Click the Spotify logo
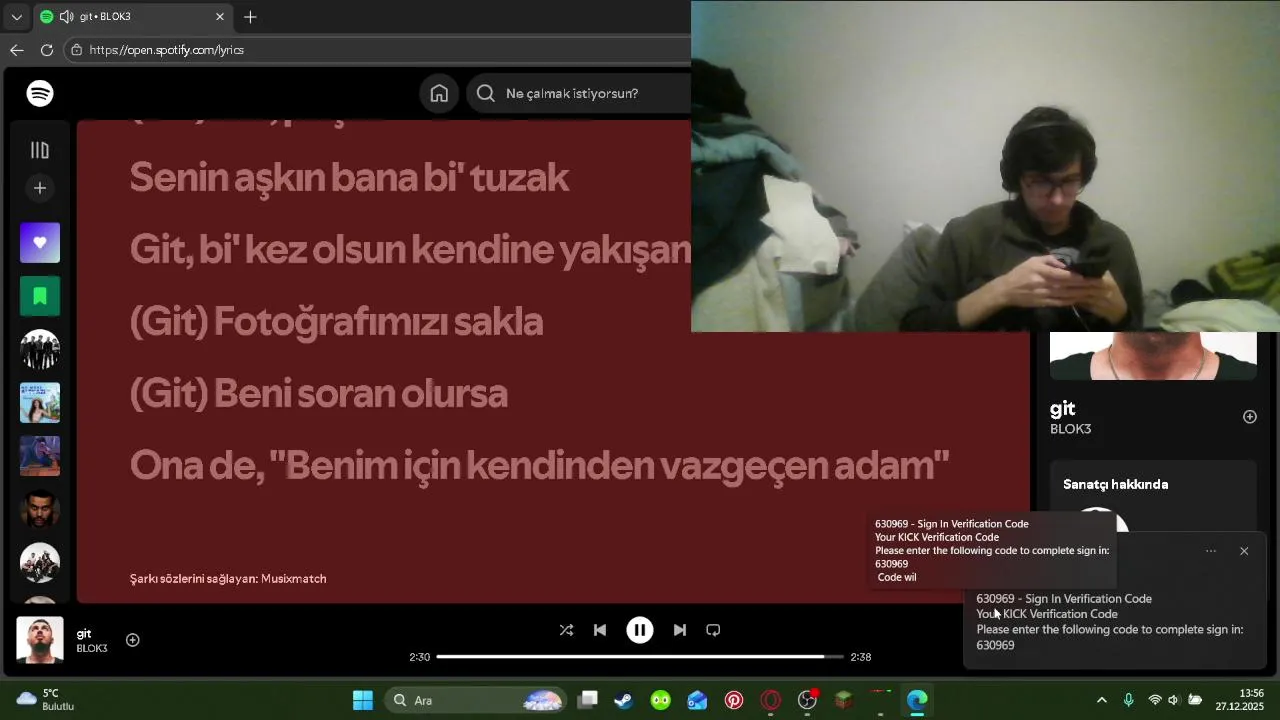 pos(40,93)
